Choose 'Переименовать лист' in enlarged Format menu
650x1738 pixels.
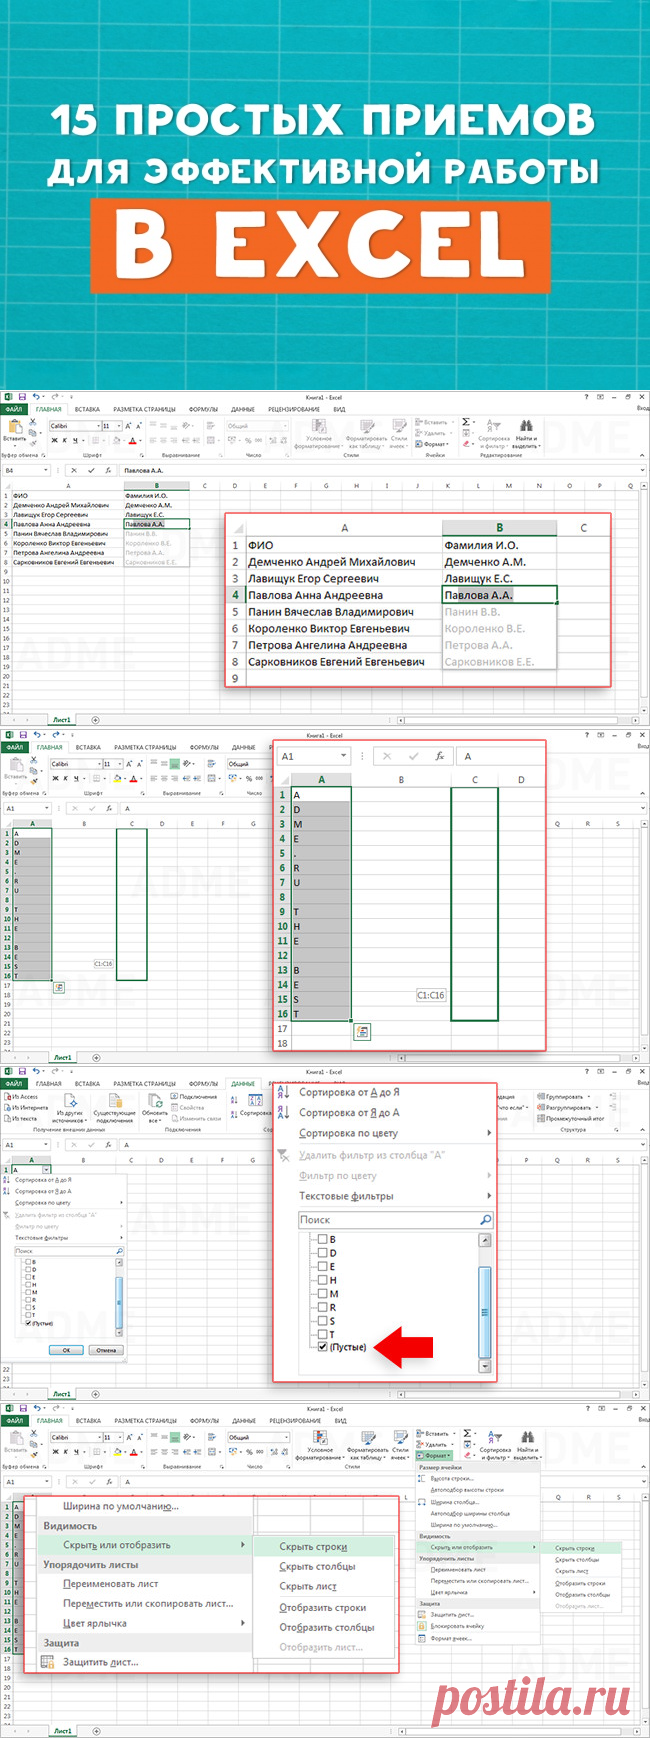110,1584
